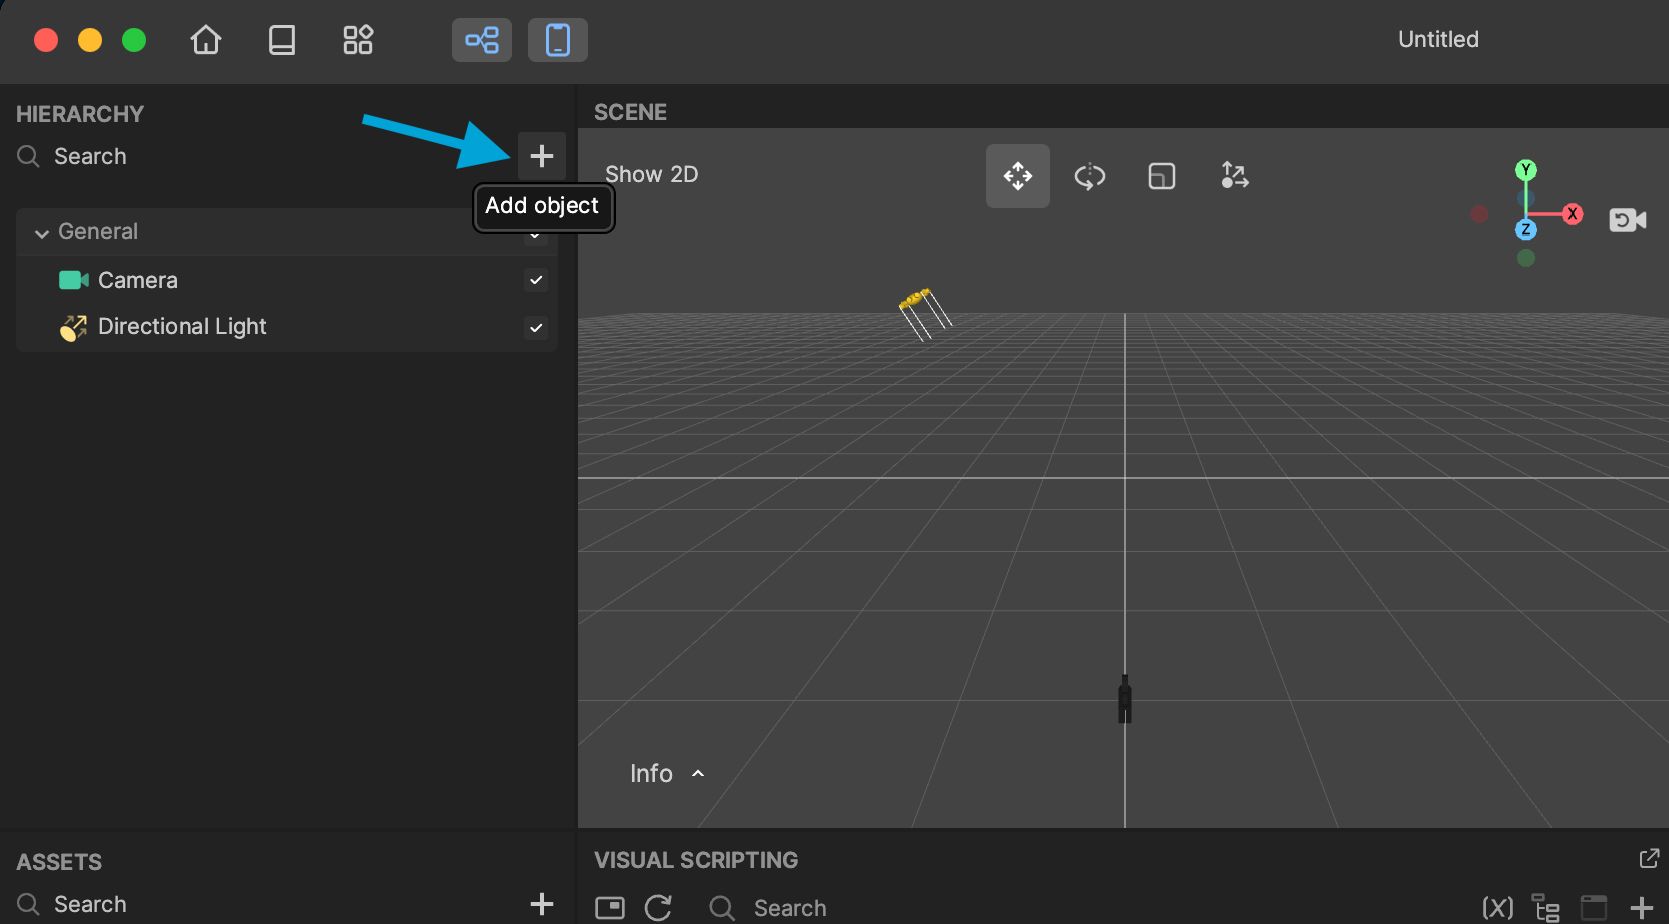Click the Visual Scripting refresh icon
The image size is (1669, 924).
(658, 907)
